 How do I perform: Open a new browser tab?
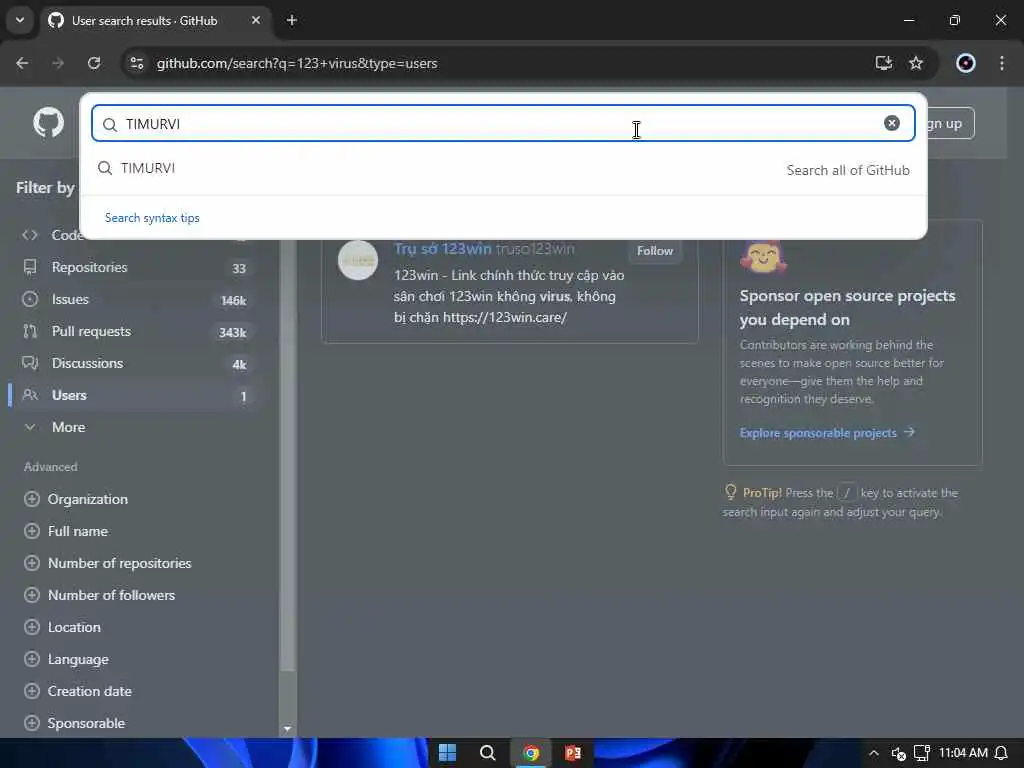pyautogui.click(x=292, y=20)
